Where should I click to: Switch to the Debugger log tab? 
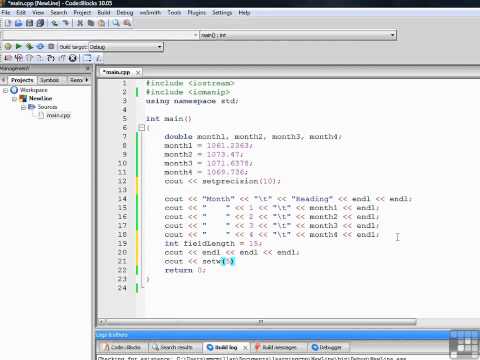click(329, 347)
